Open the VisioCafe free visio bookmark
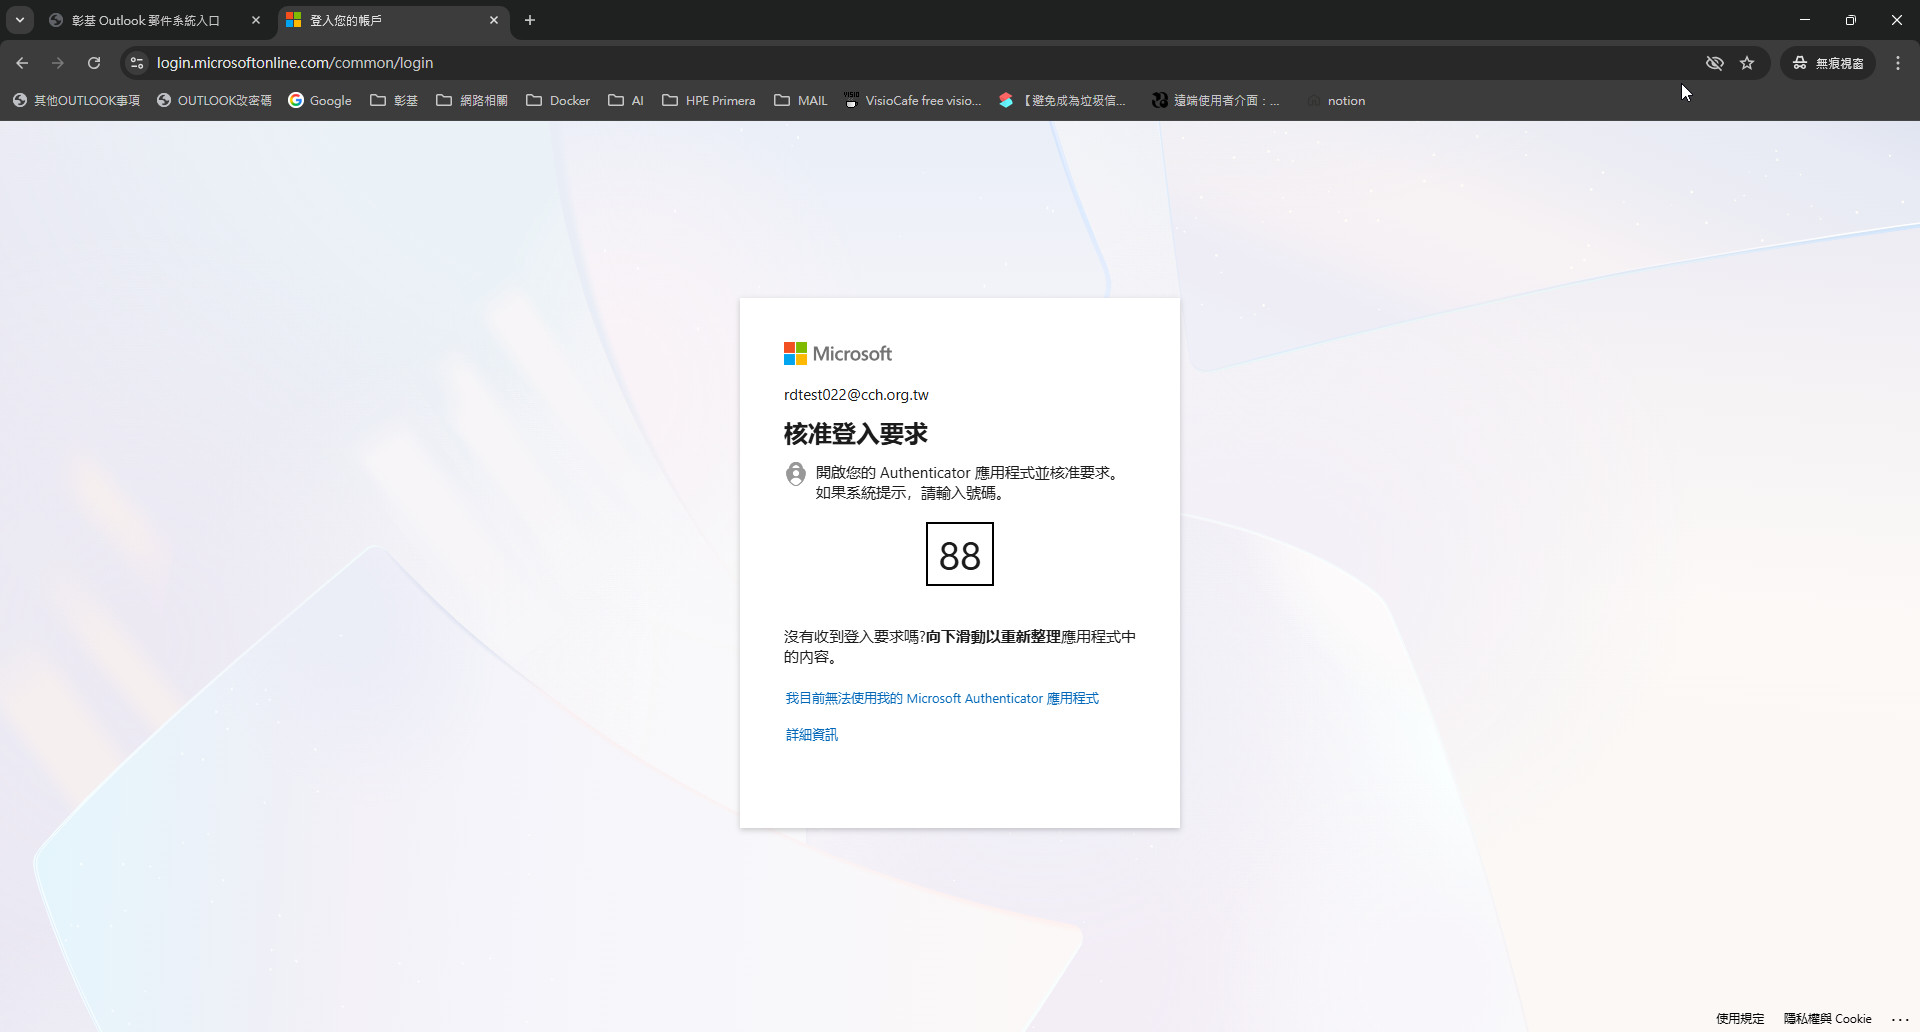 click(x=912, y=101)
